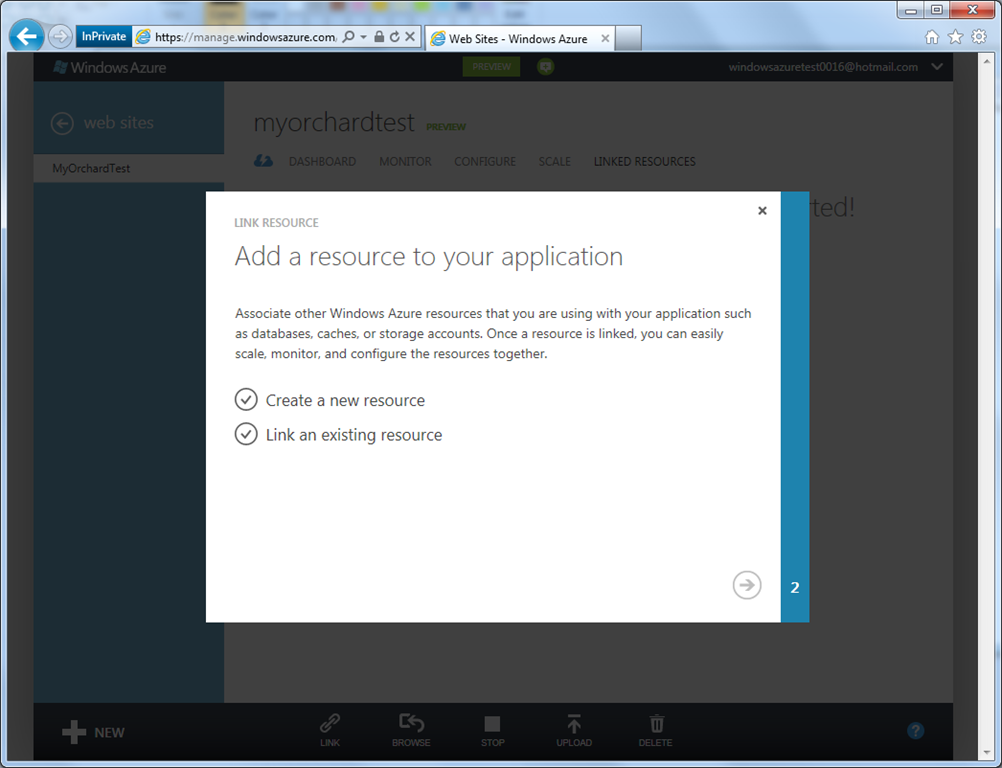Click the cloud quick start icon
This screenshot has width=1002, height=768.
coord(264,161)
